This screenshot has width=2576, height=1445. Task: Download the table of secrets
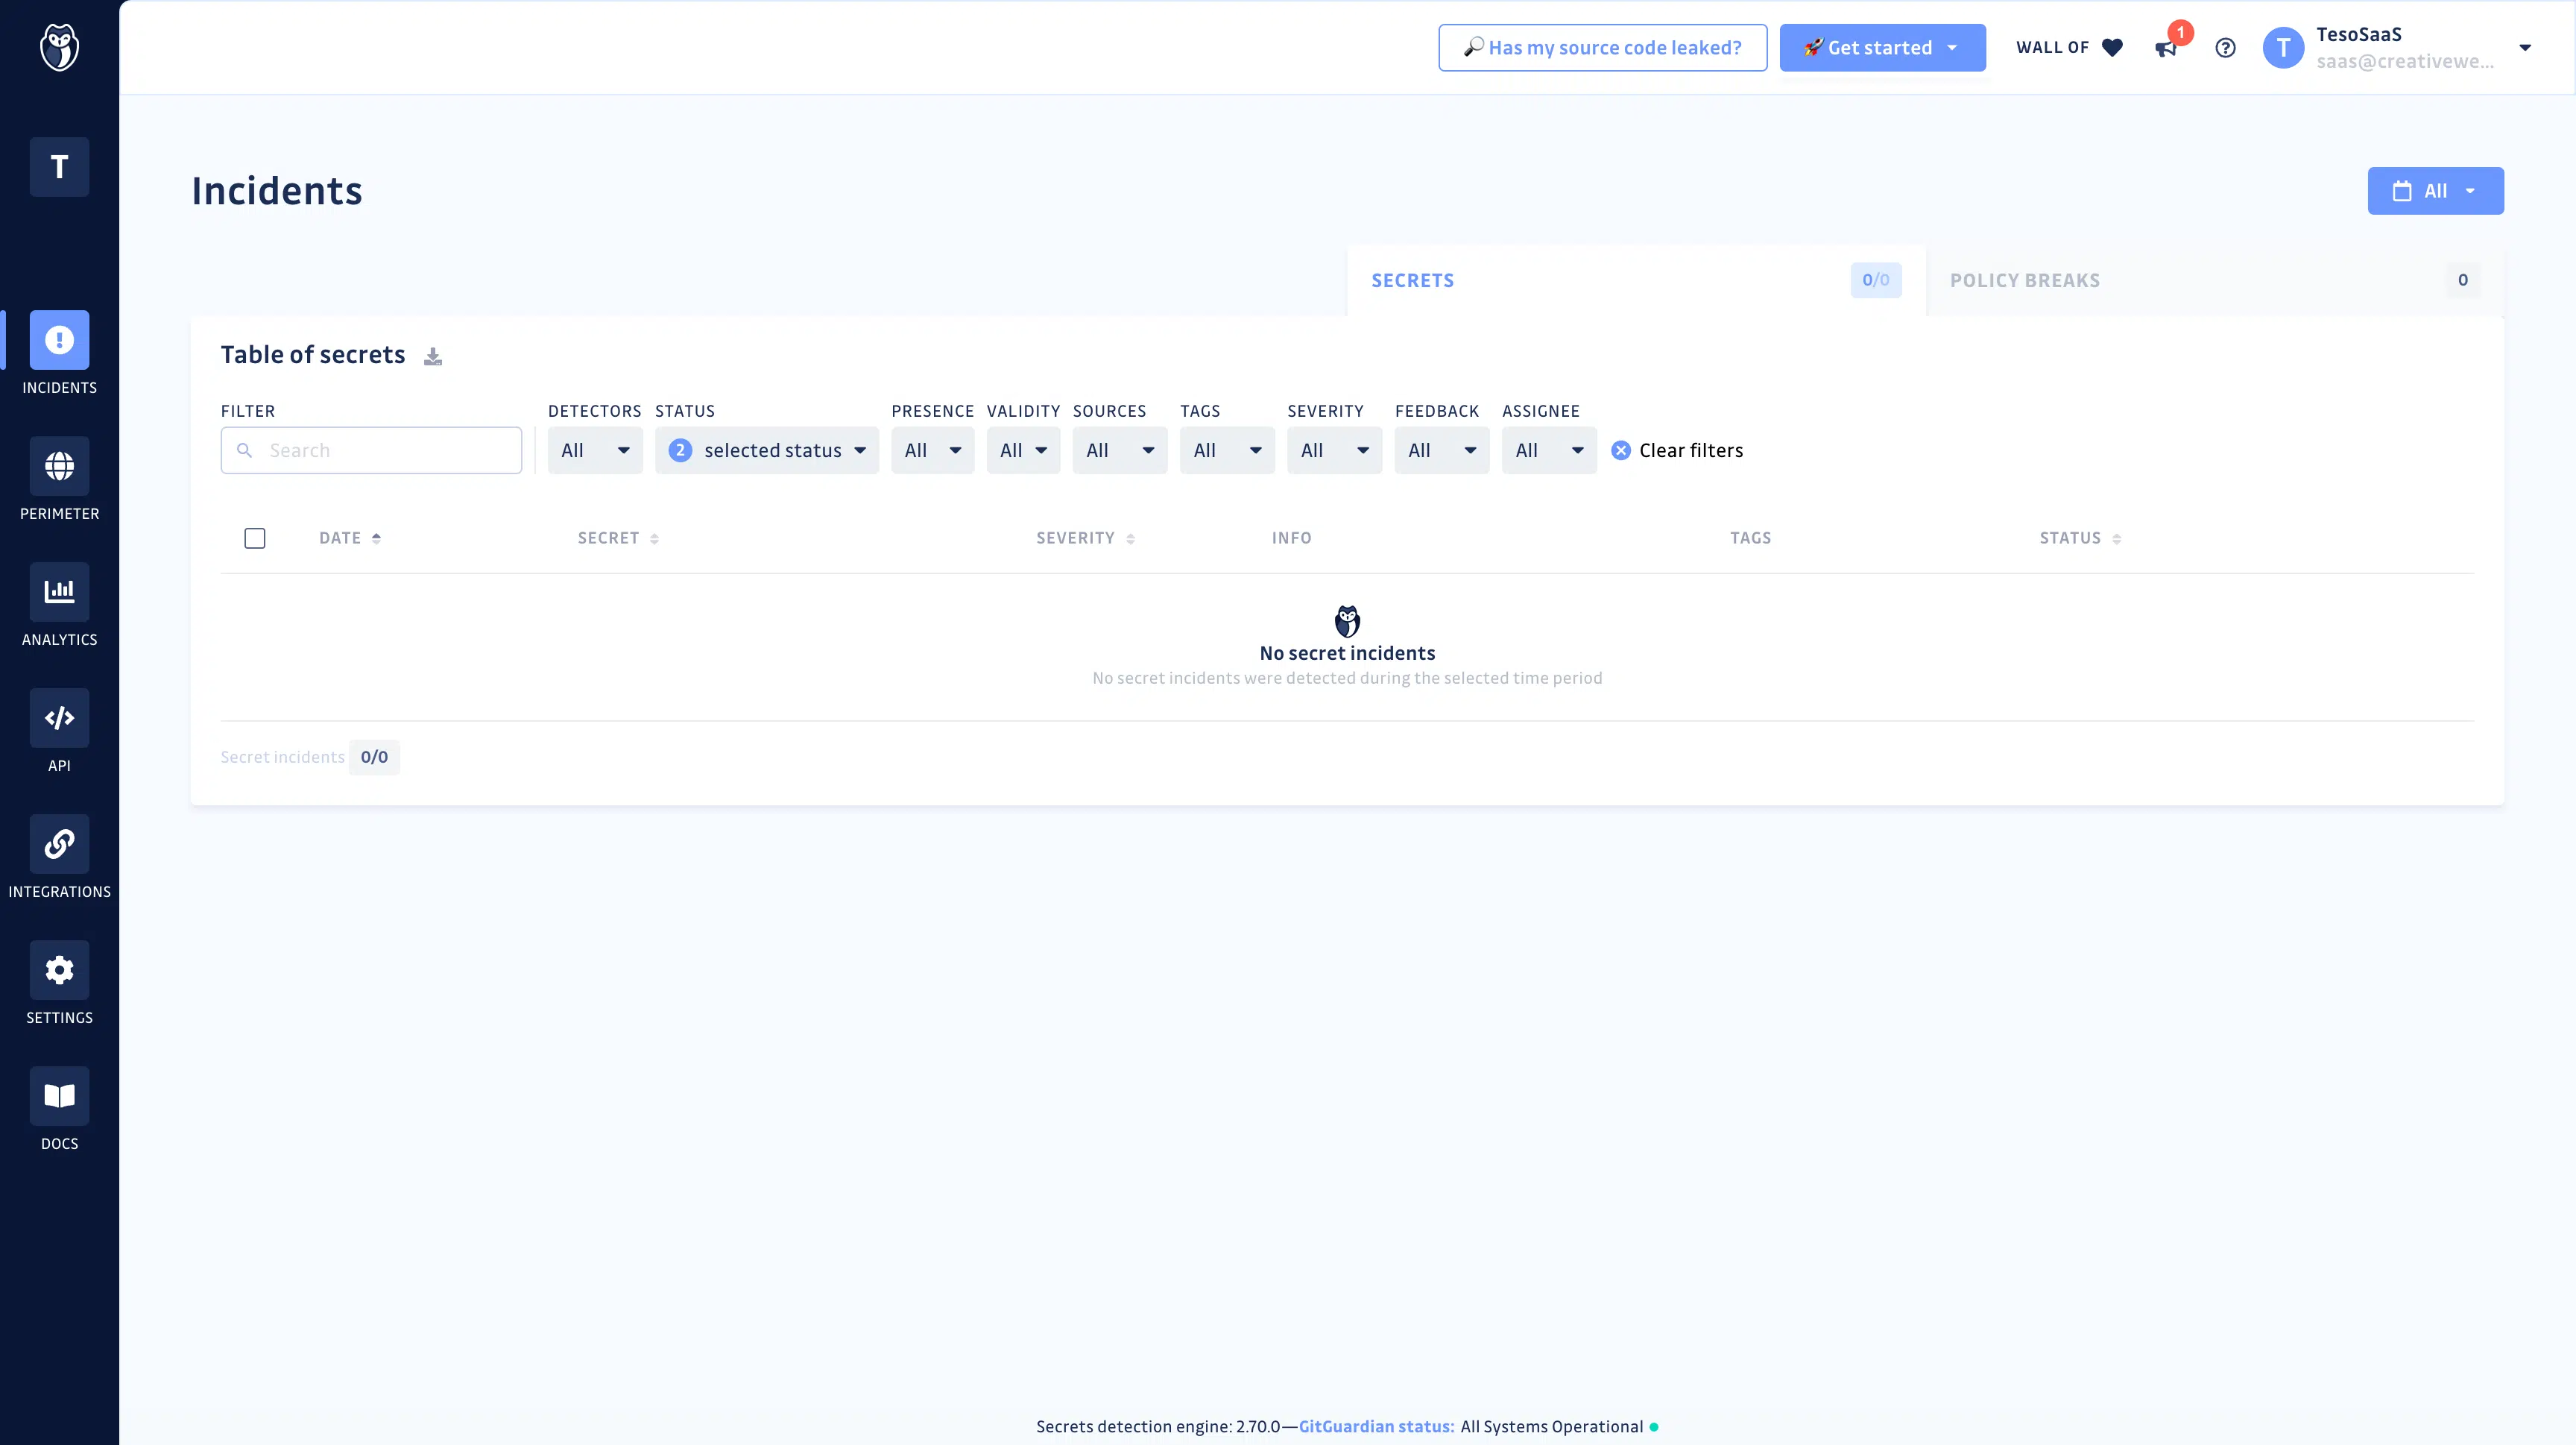(432, 356)
